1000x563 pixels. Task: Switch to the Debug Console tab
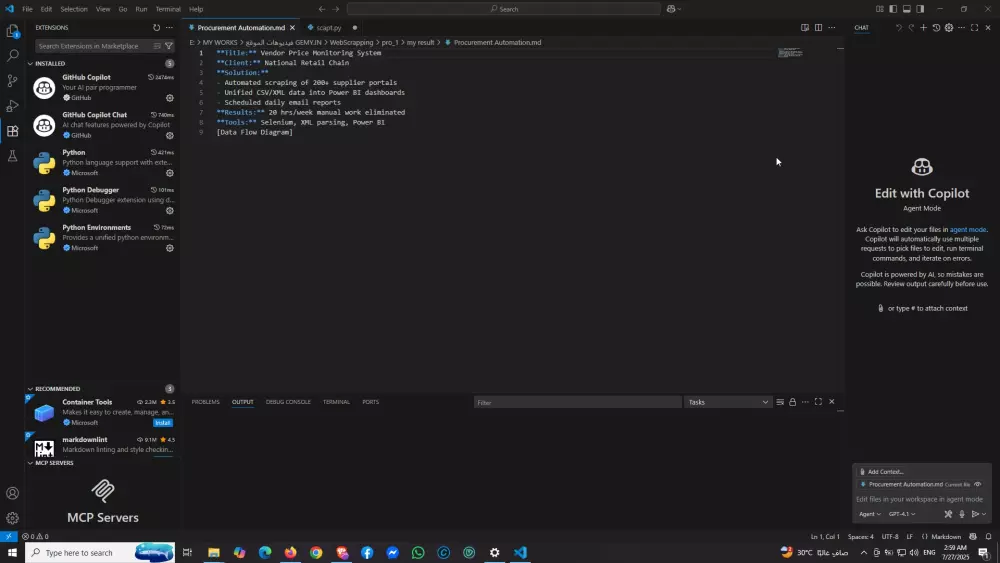[288, 402]
